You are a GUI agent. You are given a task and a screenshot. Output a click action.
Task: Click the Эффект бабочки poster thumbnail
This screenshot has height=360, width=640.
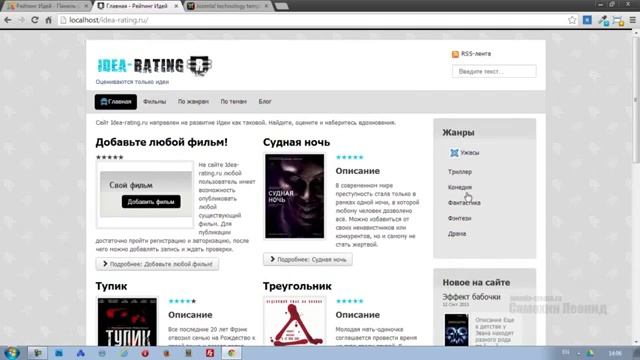[456, 330]
